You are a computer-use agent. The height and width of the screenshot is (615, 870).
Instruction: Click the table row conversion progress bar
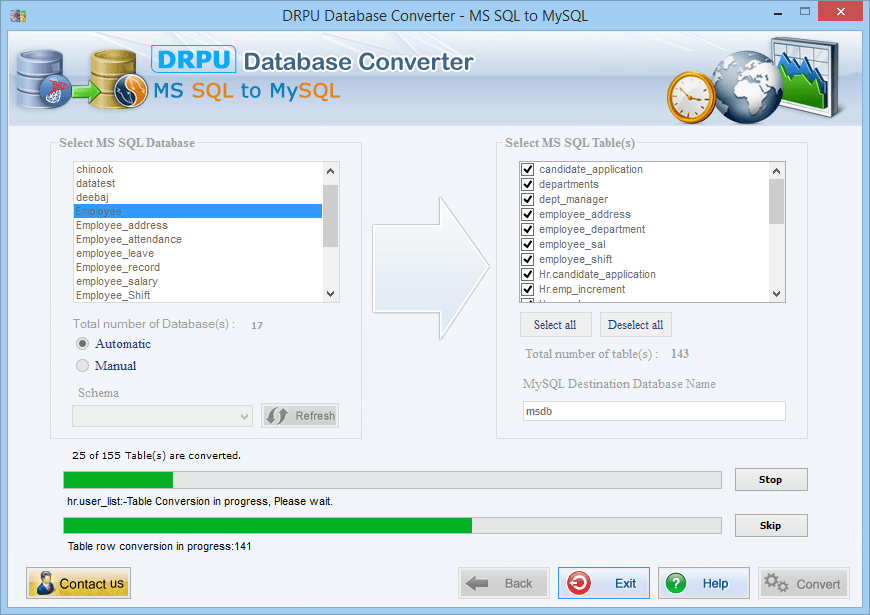coord(393,525)
